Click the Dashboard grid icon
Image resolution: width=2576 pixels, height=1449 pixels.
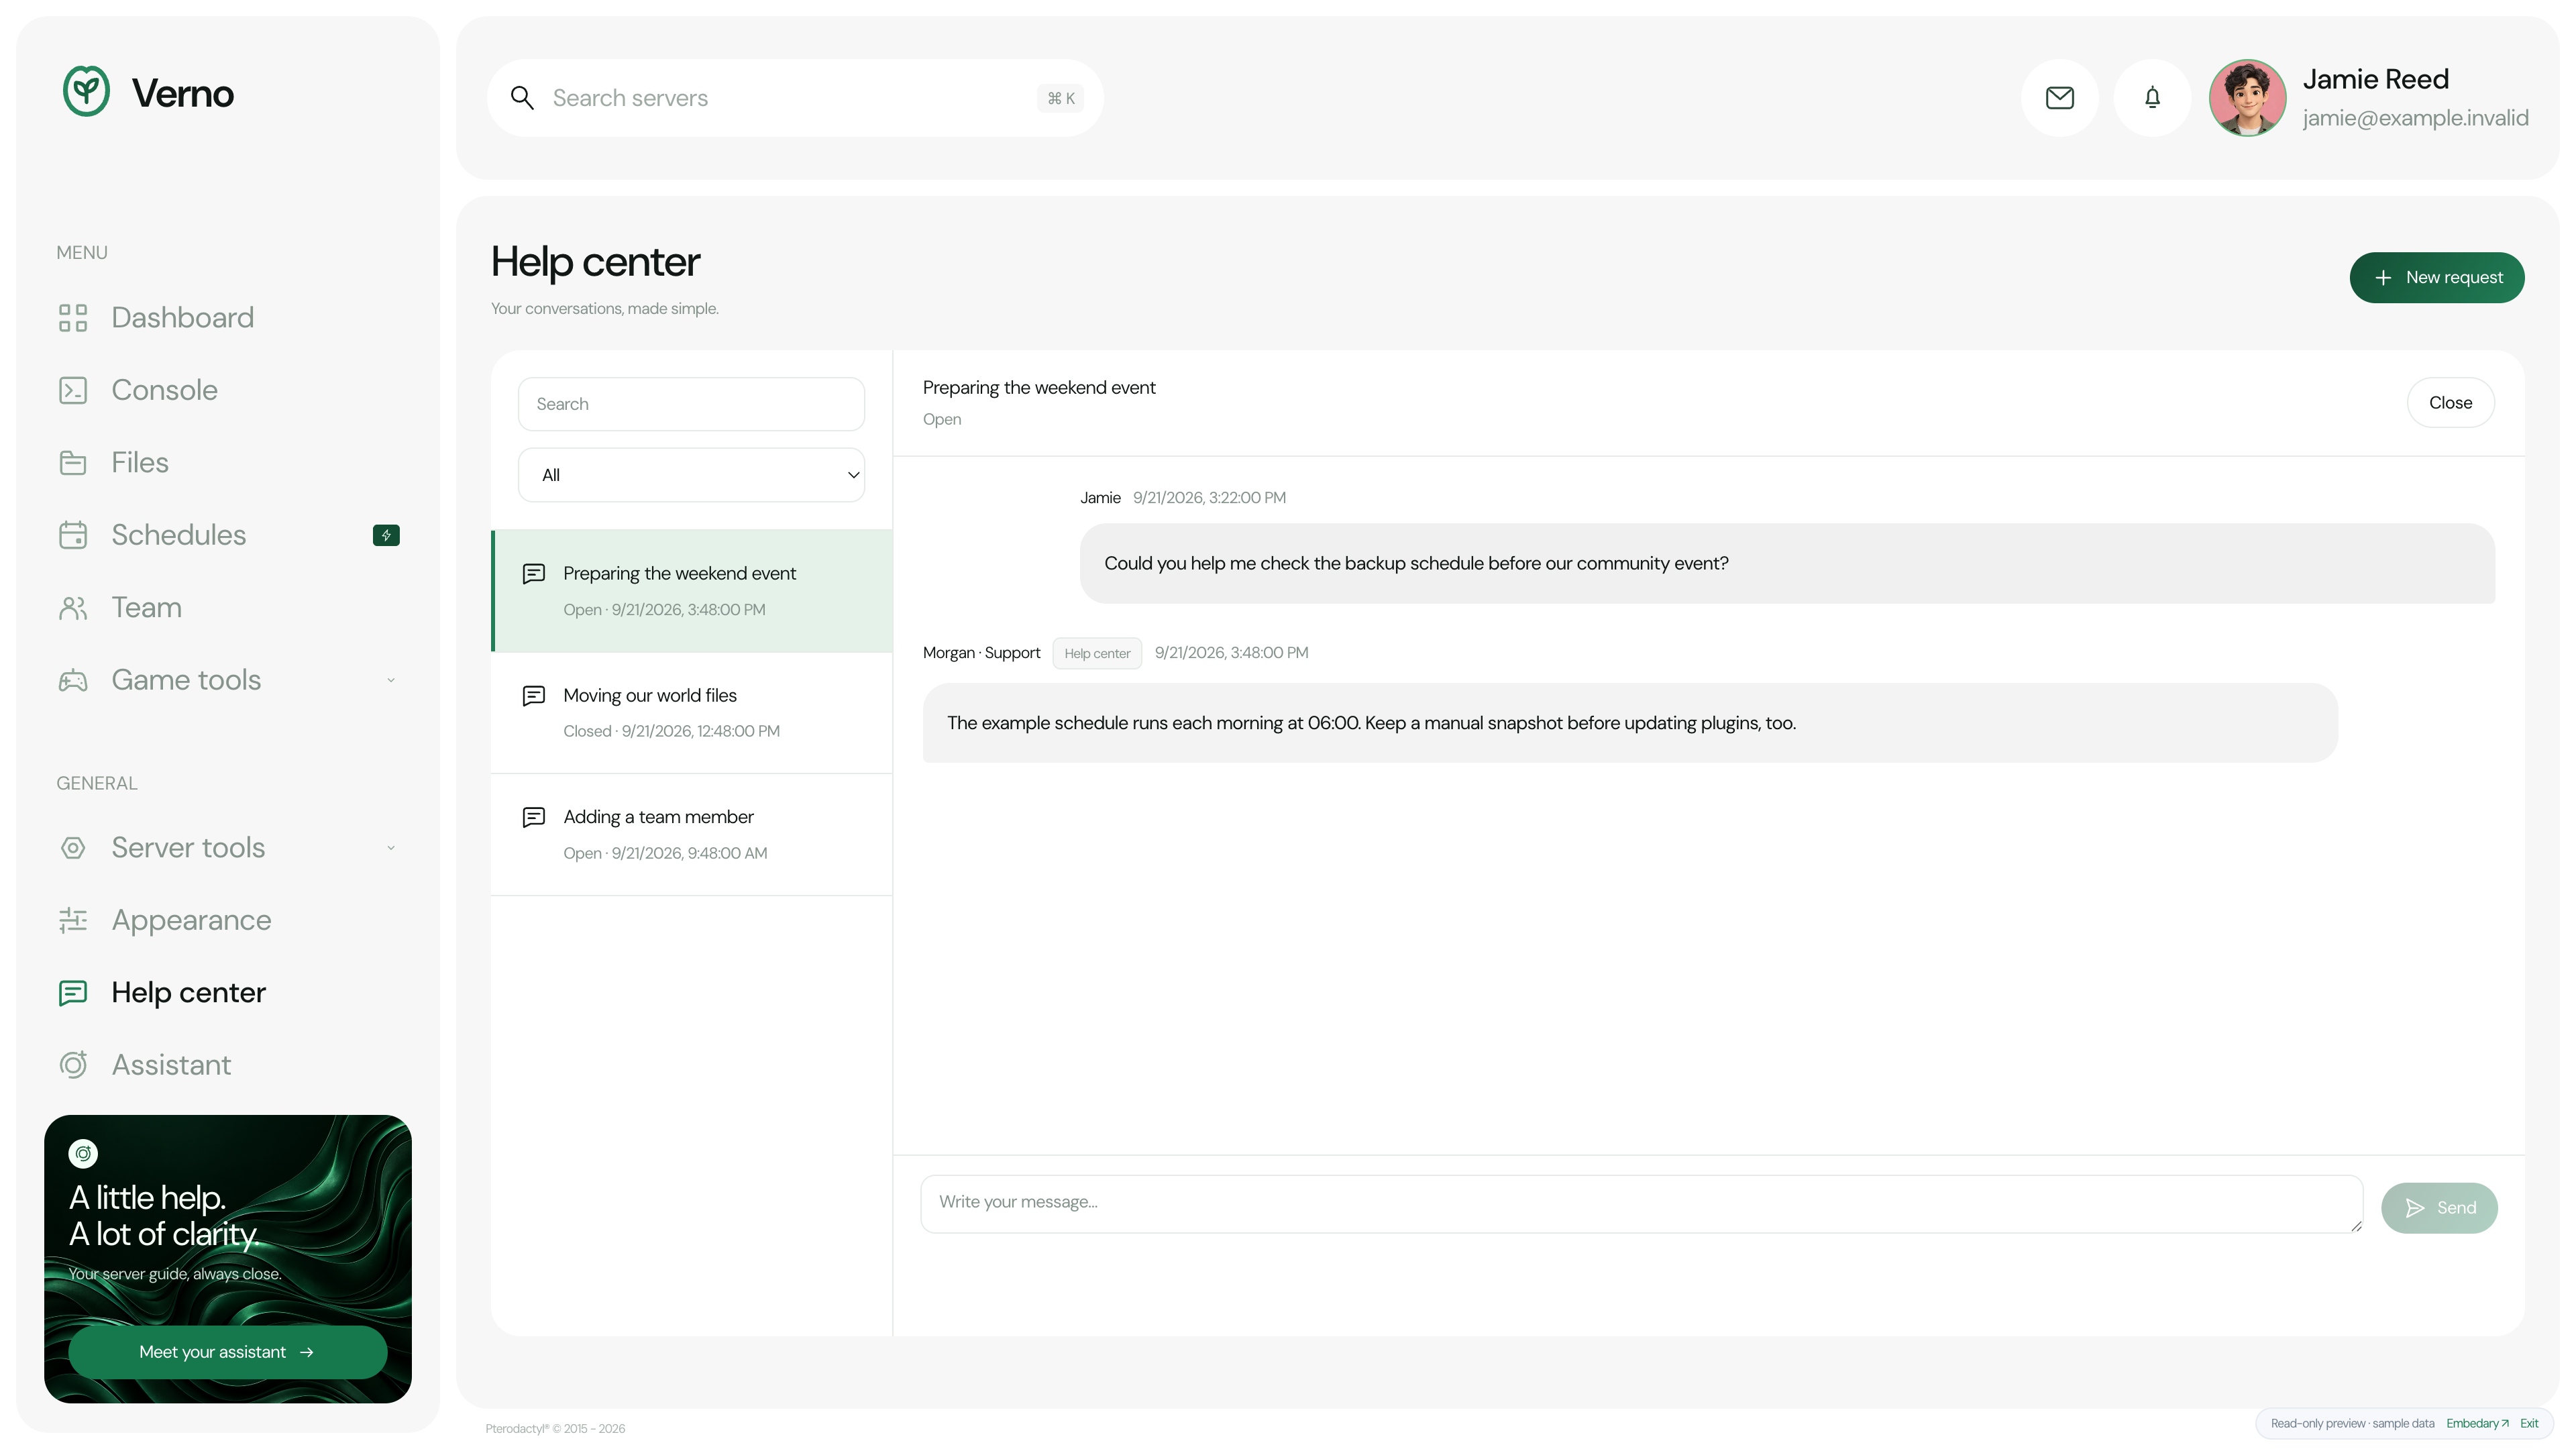pyautogui.click(x=73, y=318)
